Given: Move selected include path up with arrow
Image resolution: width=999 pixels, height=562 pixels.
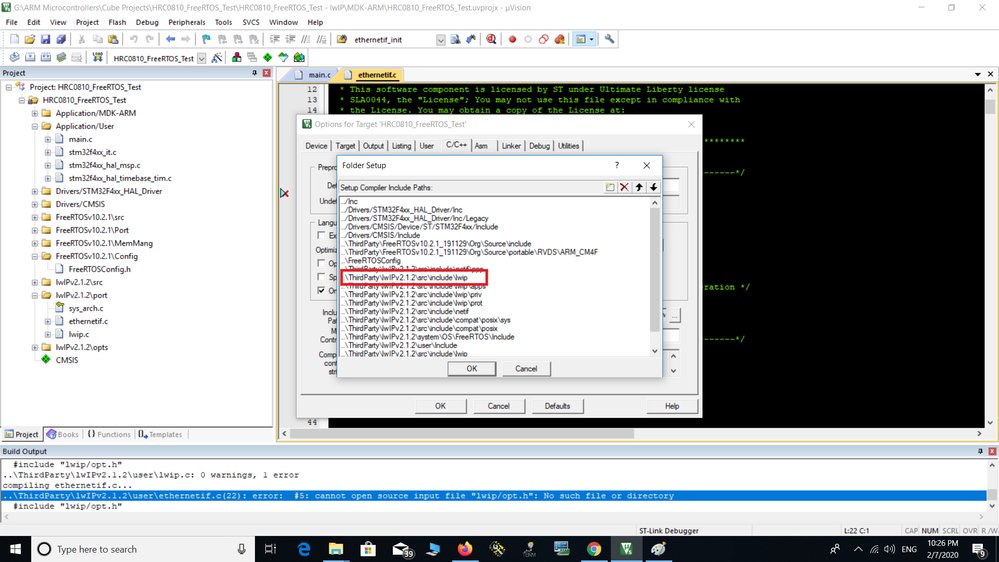Looking at the screenshot, I should 639,187.
